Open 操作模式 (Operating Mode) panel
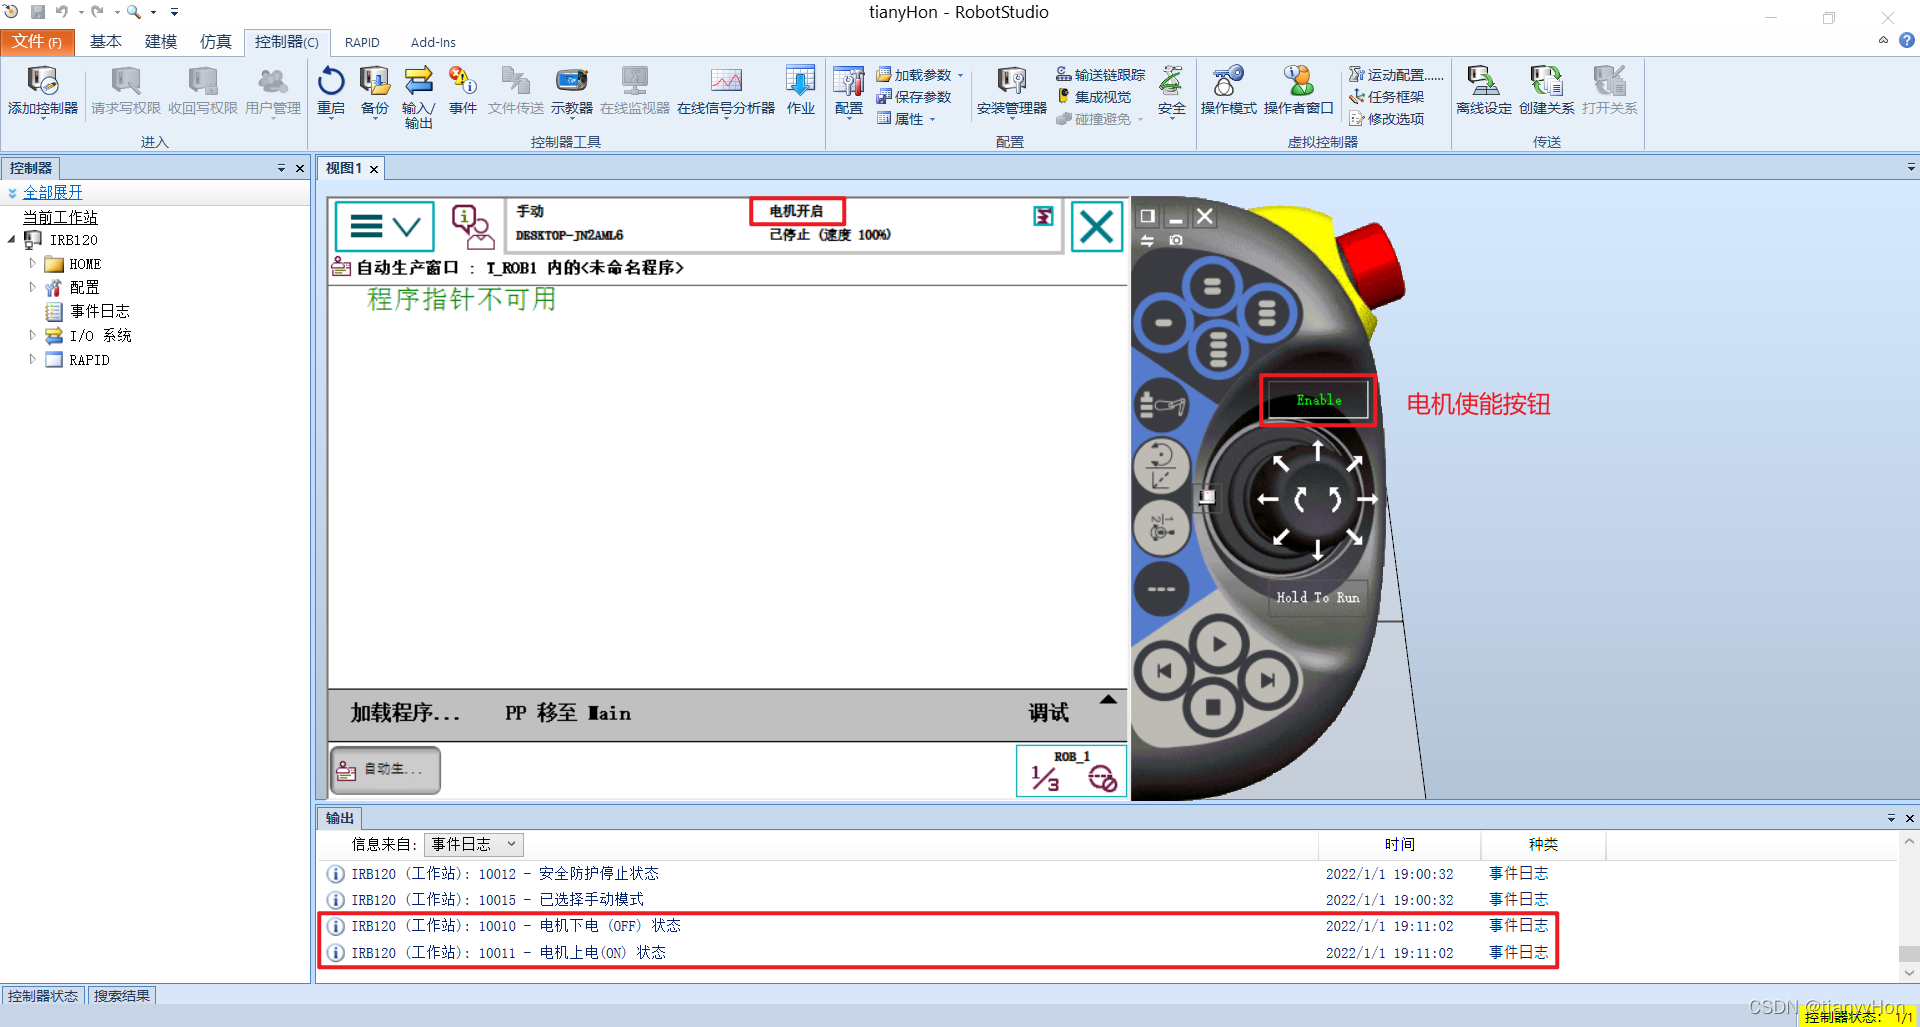 click(1228, 90)
